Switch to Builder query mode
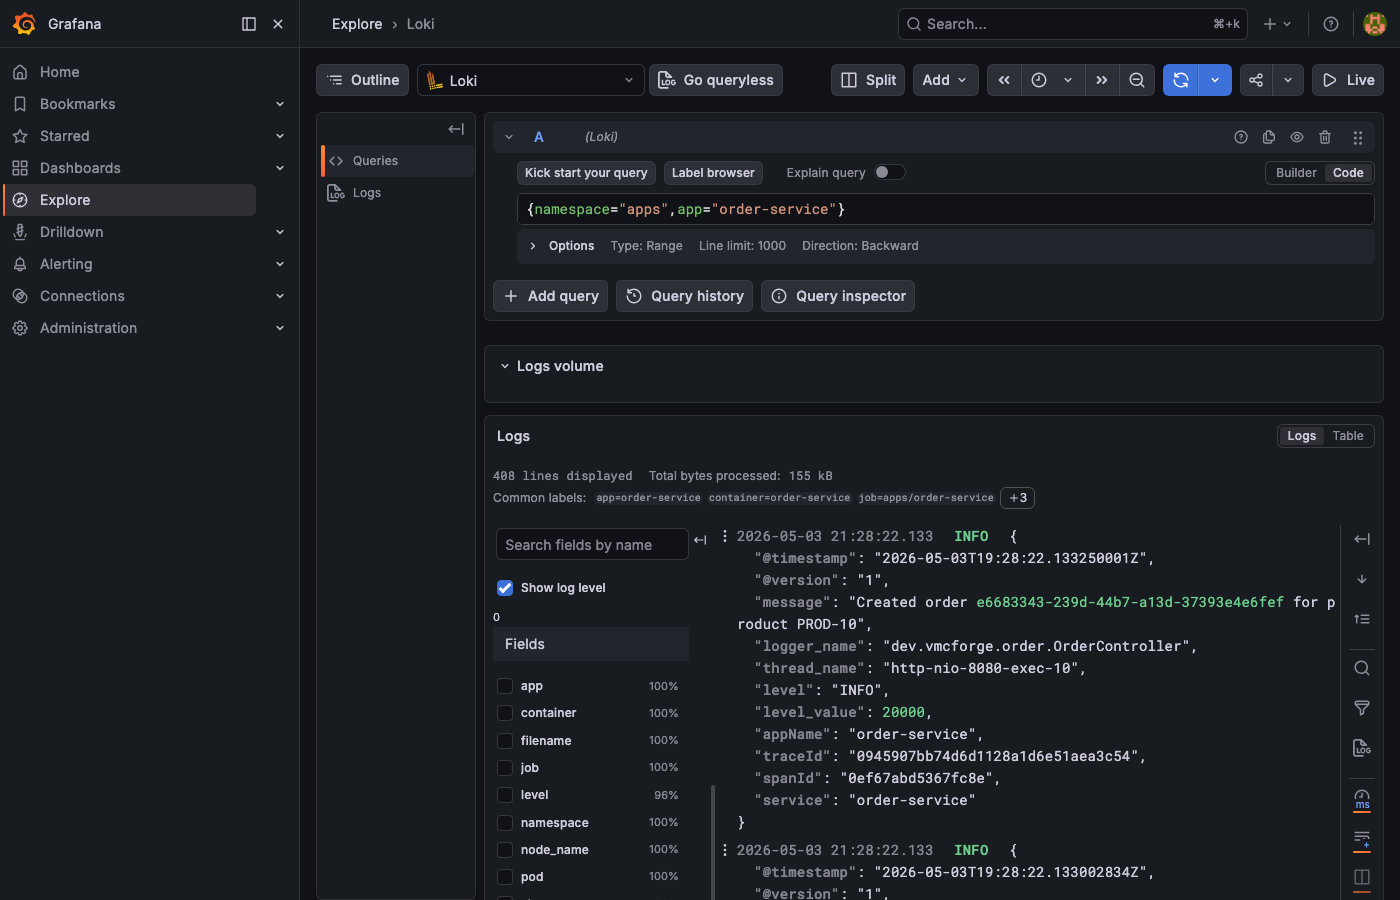 pos(1296,173)
